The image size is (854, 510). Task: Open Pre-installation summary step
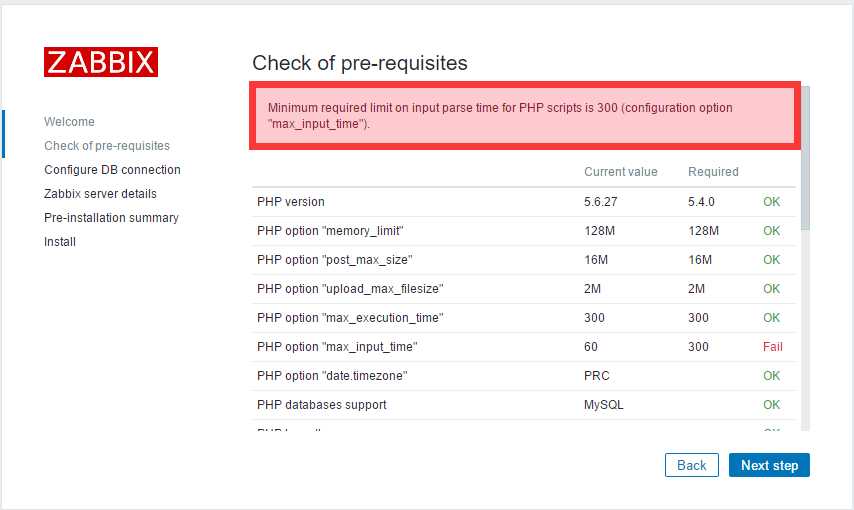111,217
